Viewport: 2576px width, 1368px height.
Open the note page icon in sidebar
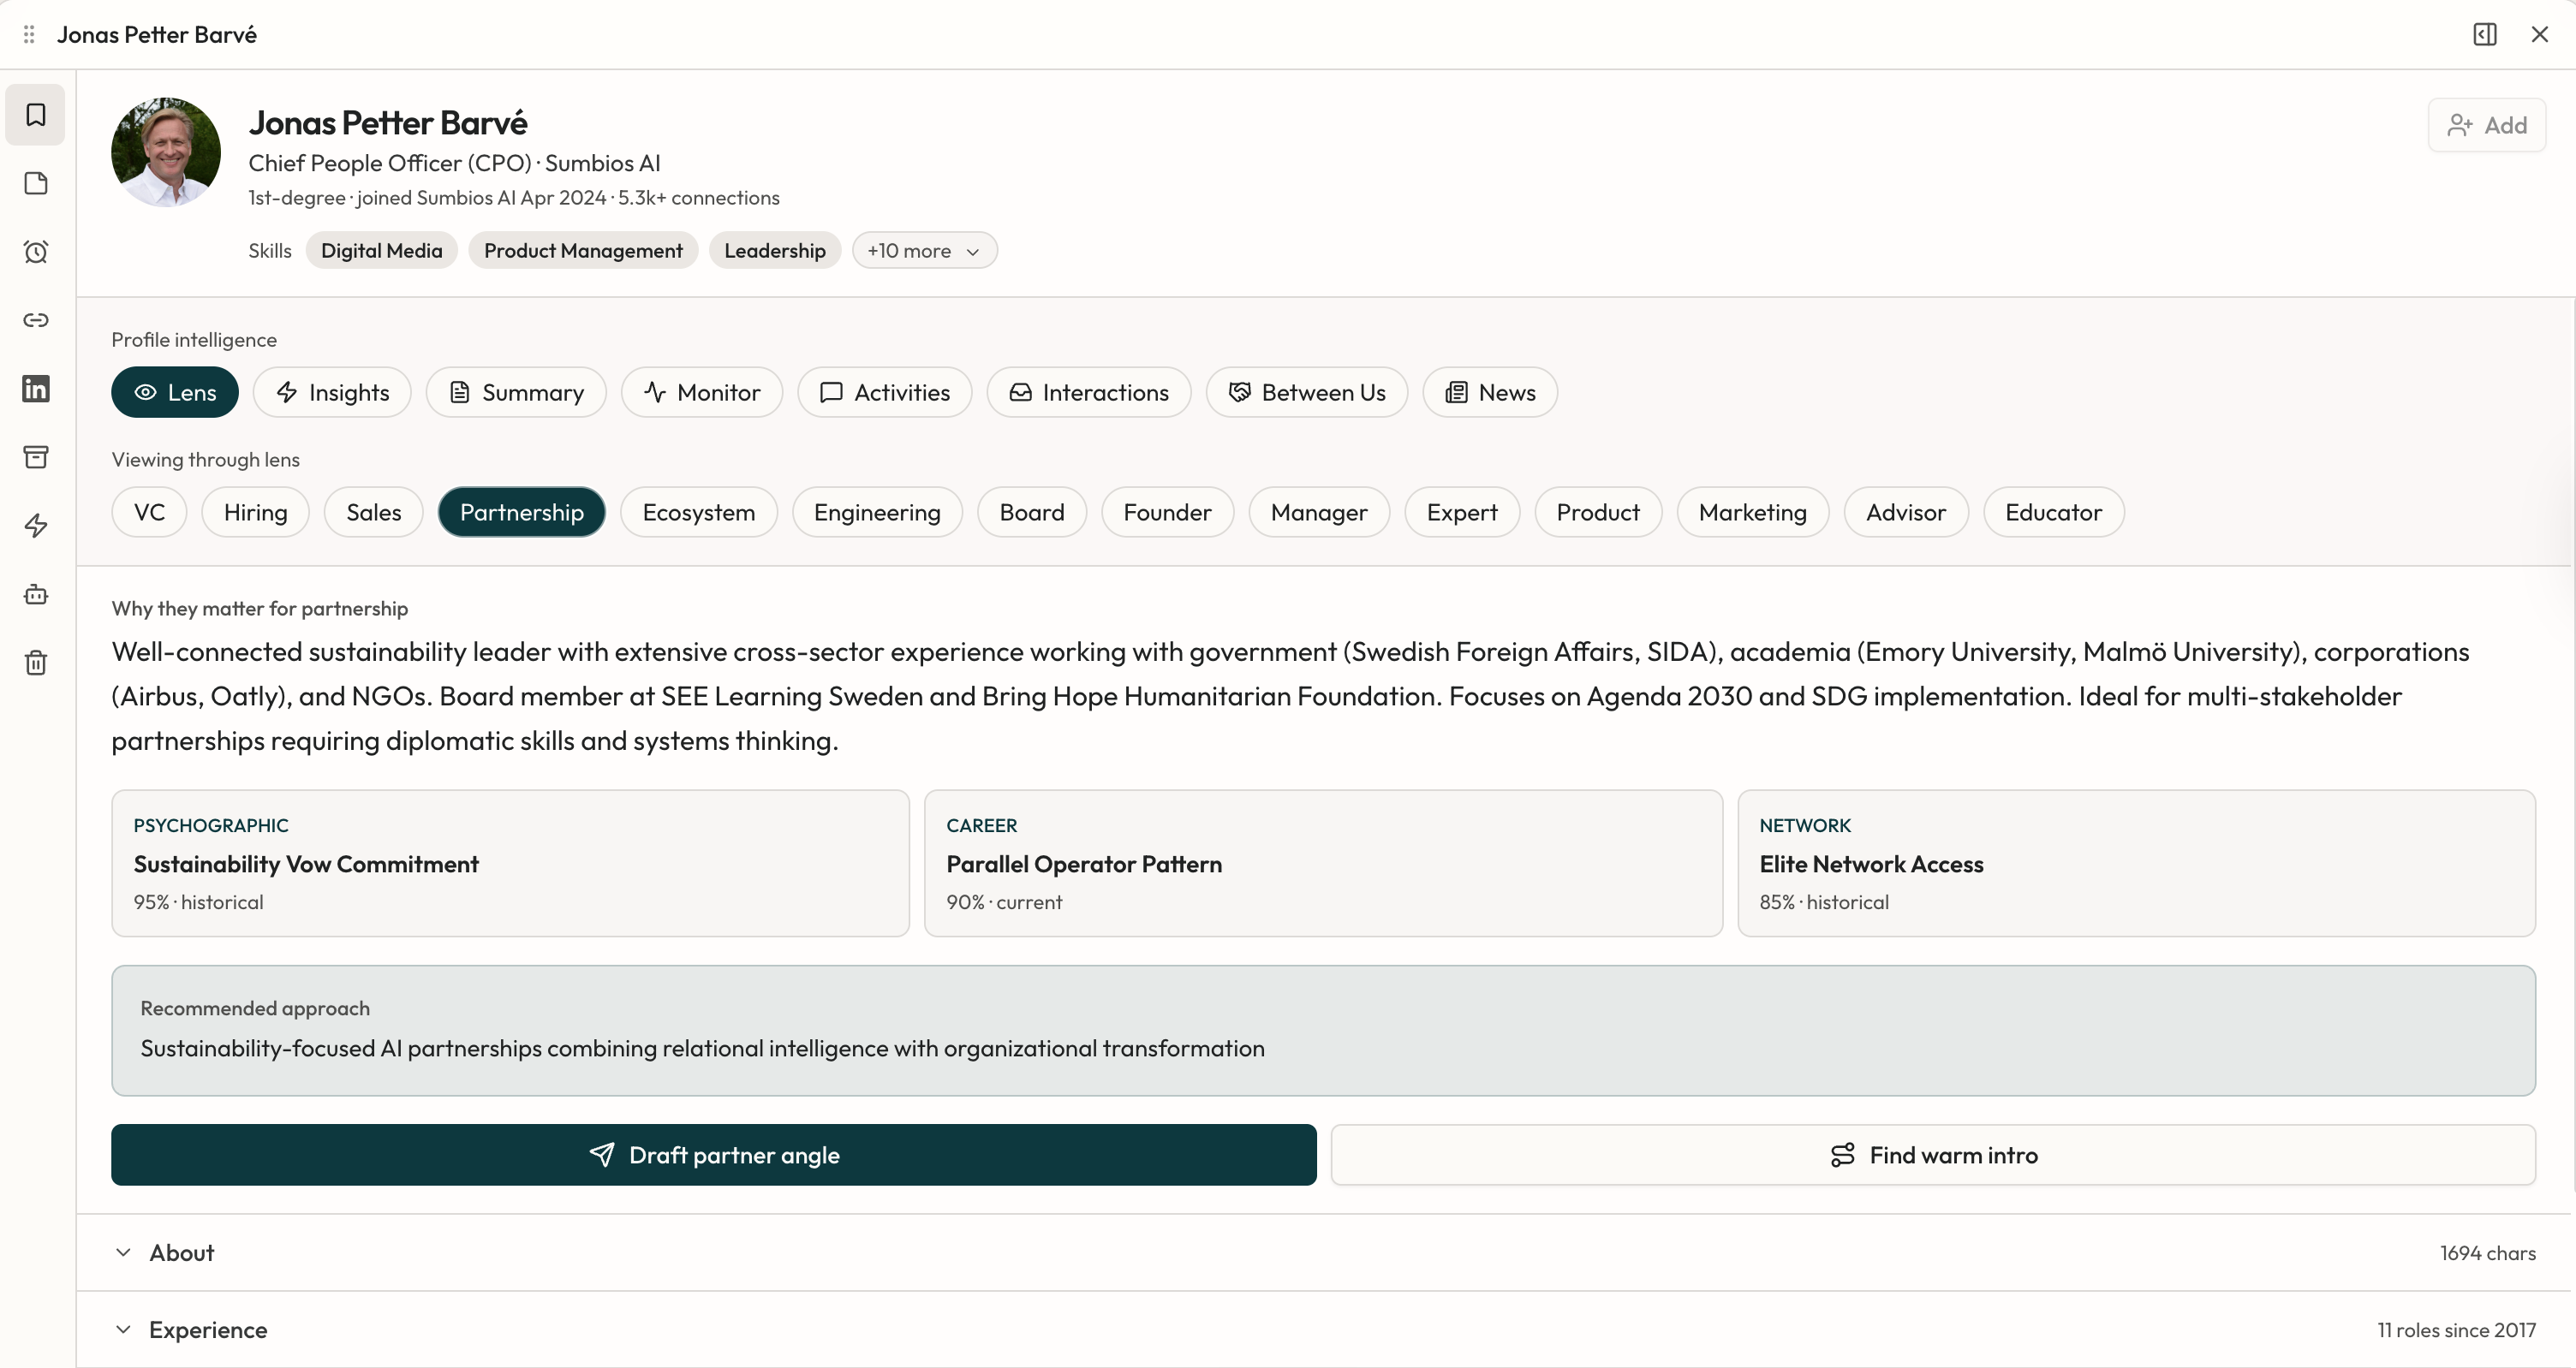[36, 183]
